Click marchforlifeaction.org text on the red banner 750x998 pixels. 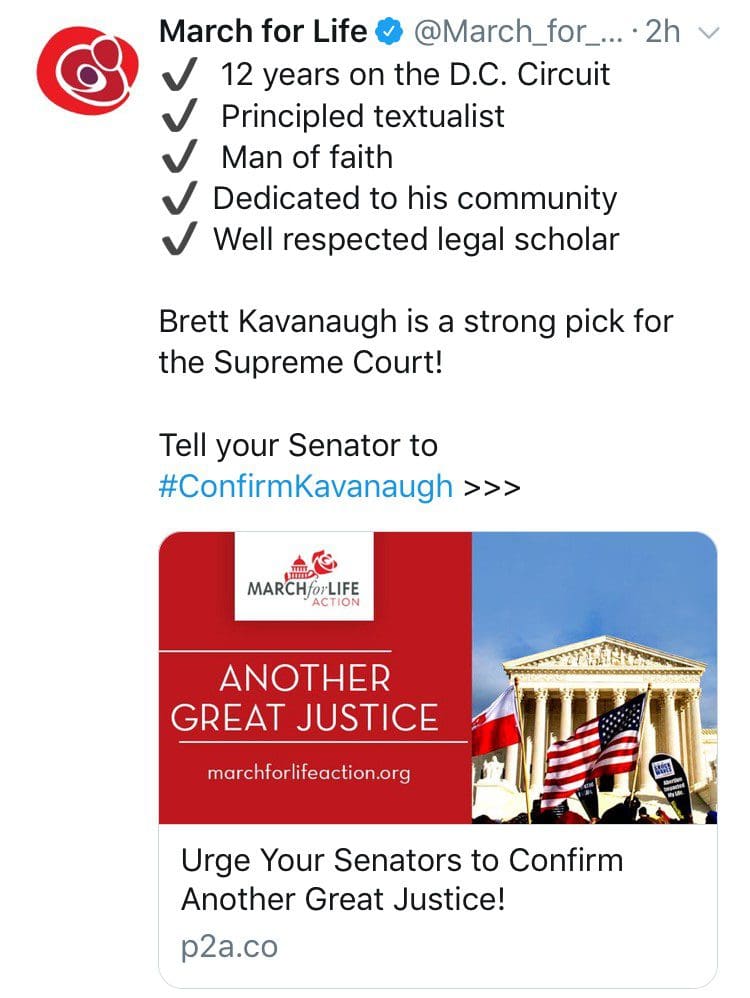pyautogui.click(x=308, y=773)
